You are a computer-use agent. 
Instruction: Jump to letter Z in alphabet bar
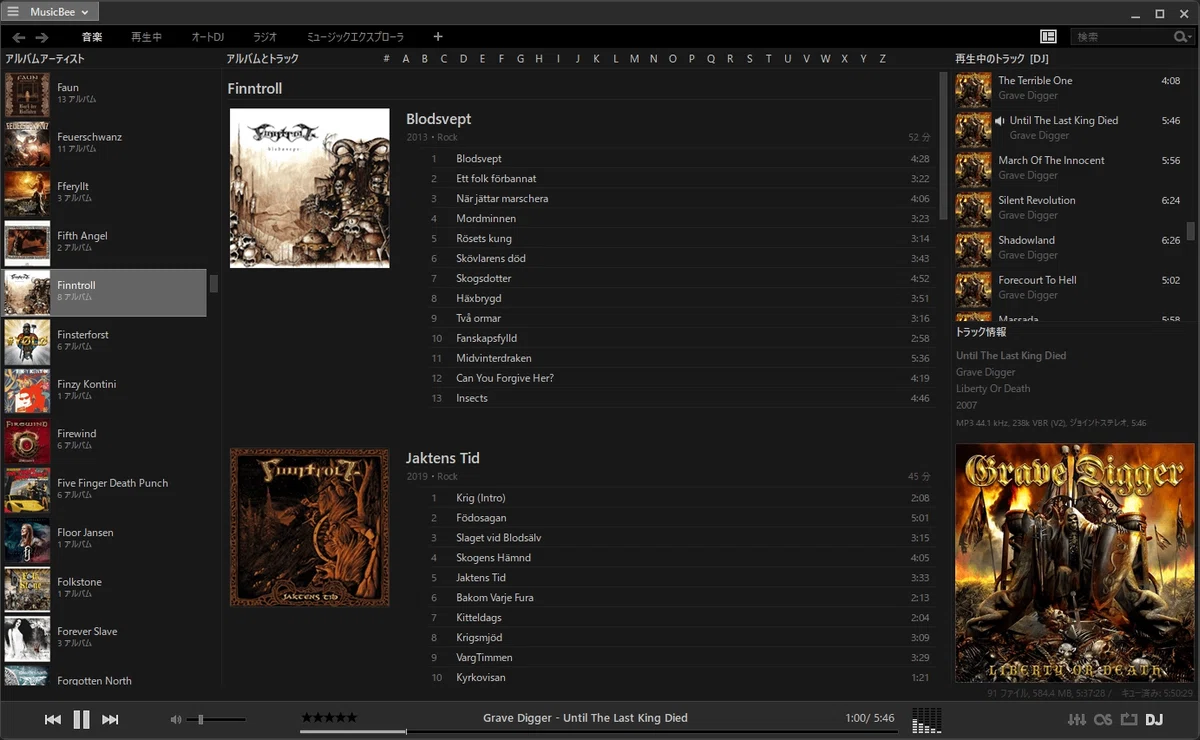click(x=882, y=59)
